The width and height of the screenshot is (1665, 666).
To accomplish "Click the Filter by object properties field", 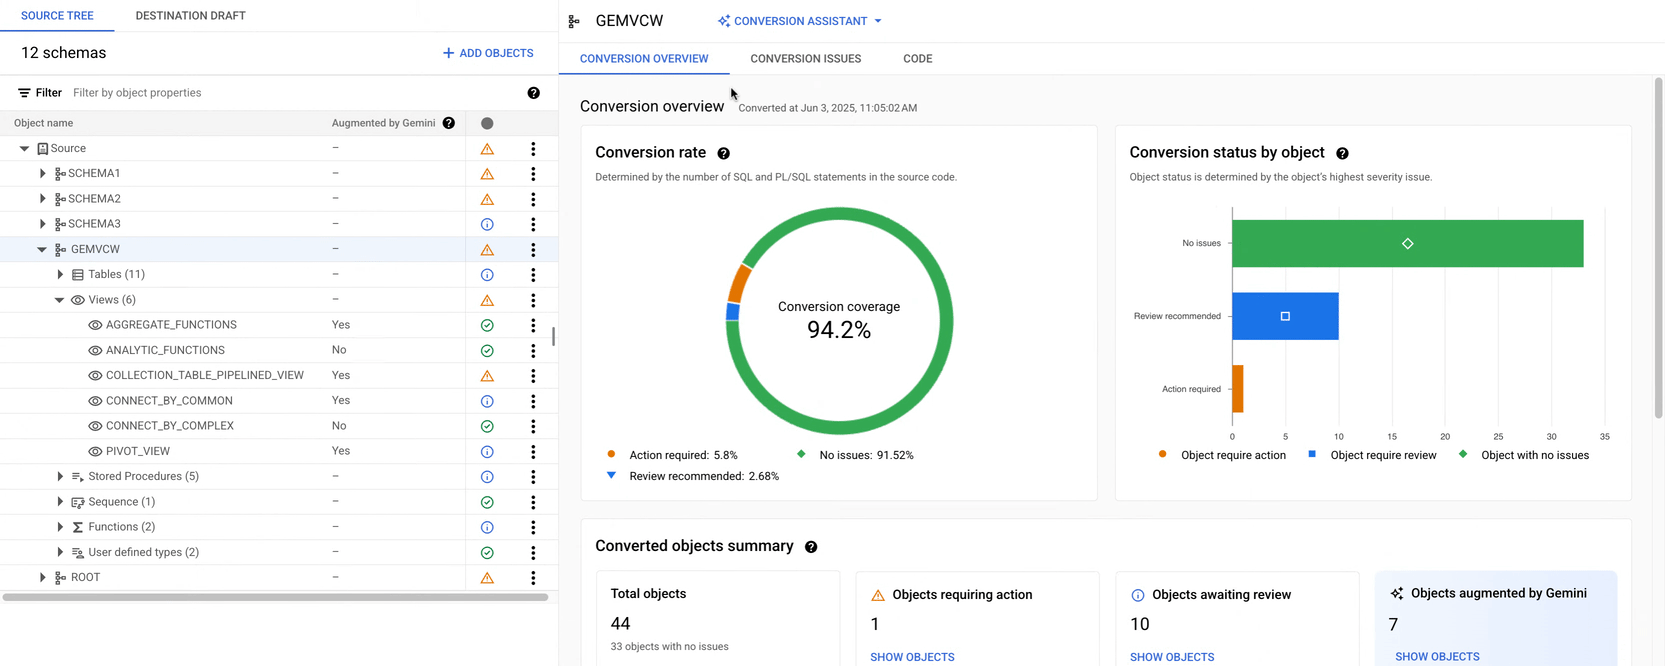I will click(290, 93).
